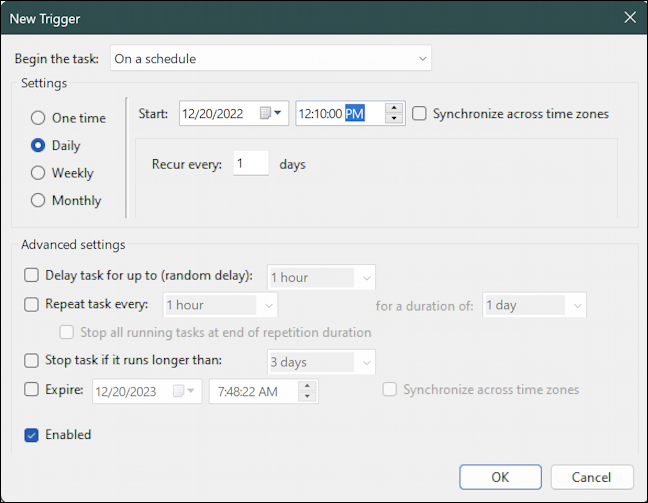
Task: Decrease Expire time with down arrow
Action: click(307, 396)
